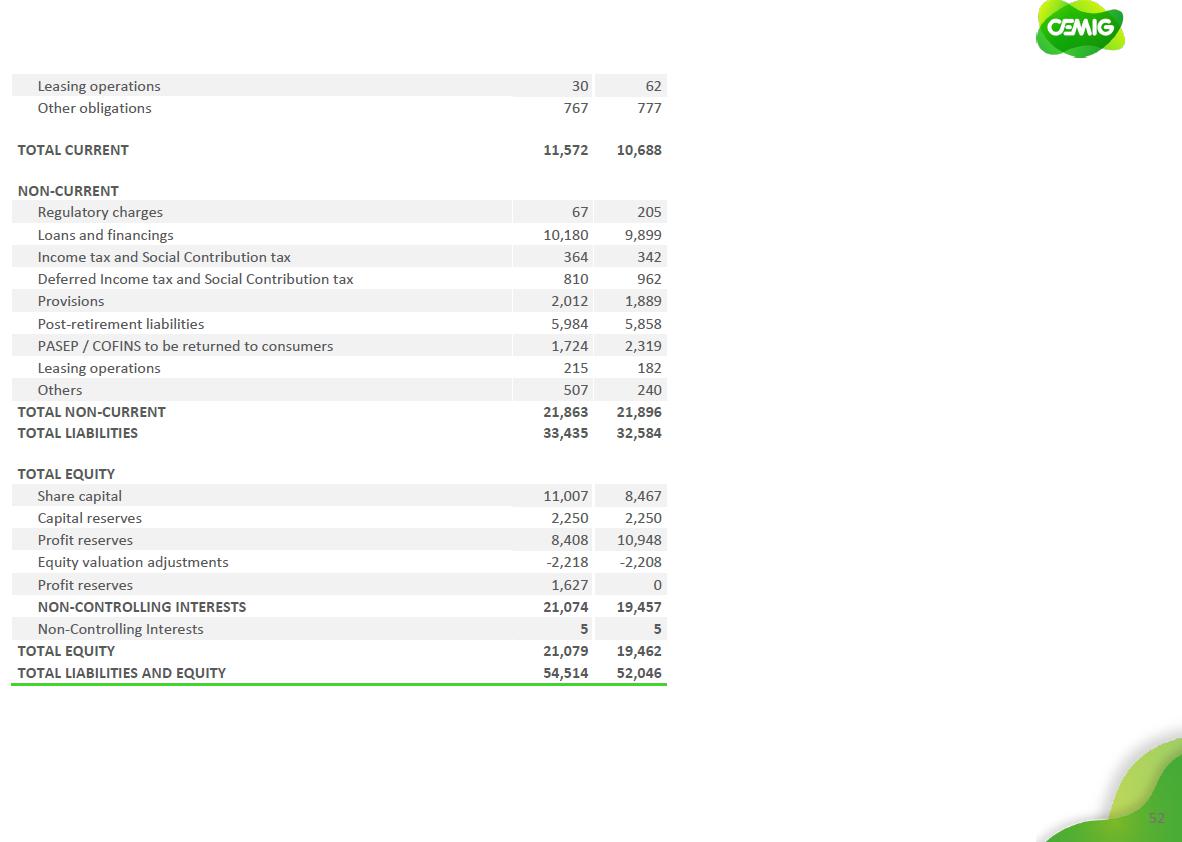Select the Share capital row label

pos(80,496)
